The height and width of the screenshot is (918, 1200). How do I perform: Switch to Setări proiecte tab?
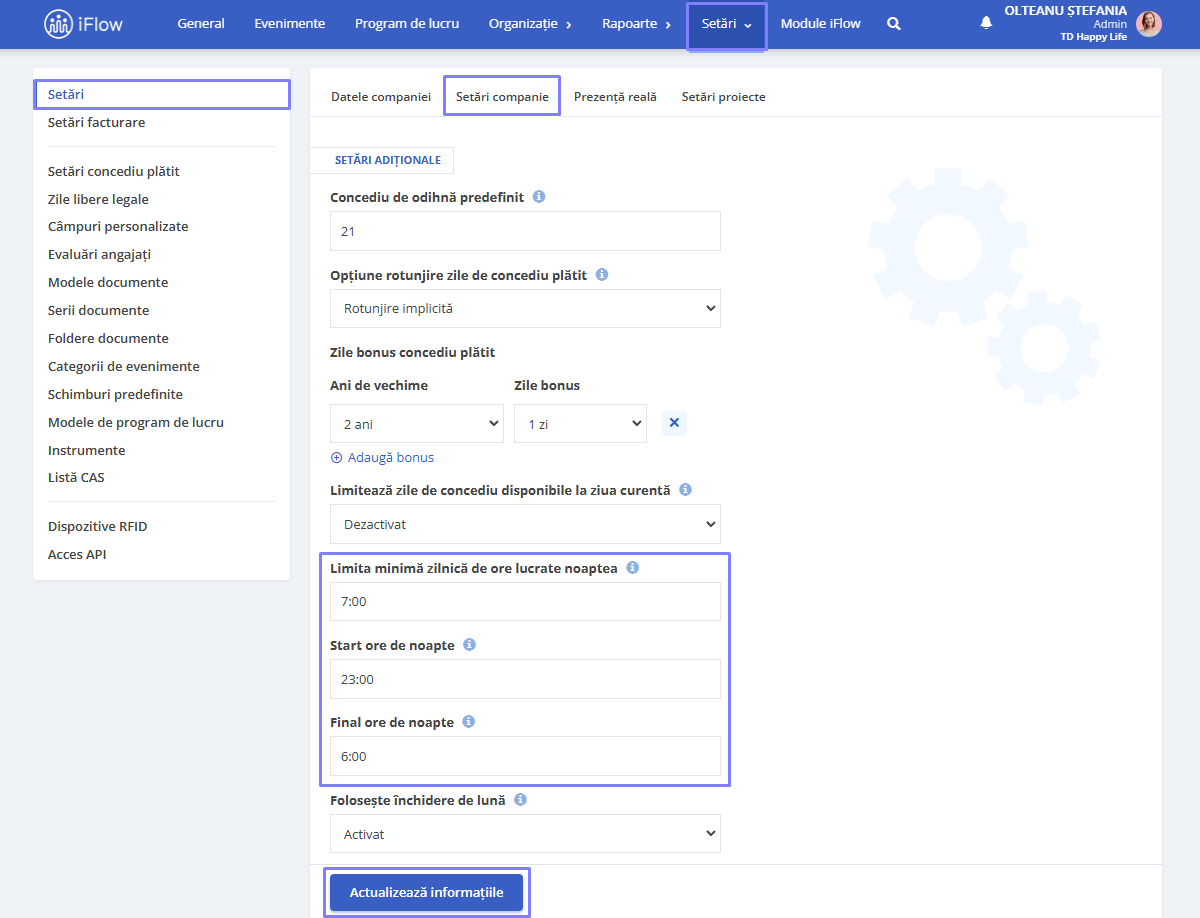point(724,97)
